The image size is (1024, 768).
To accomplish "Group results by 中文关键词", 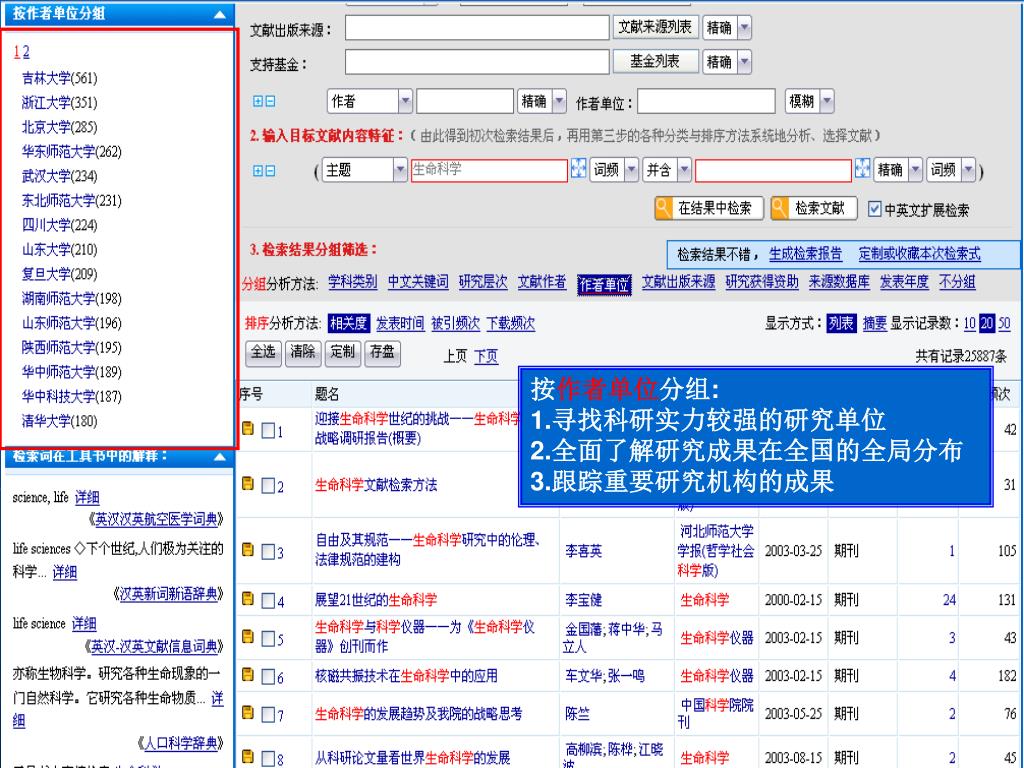I will click(418, 281).
